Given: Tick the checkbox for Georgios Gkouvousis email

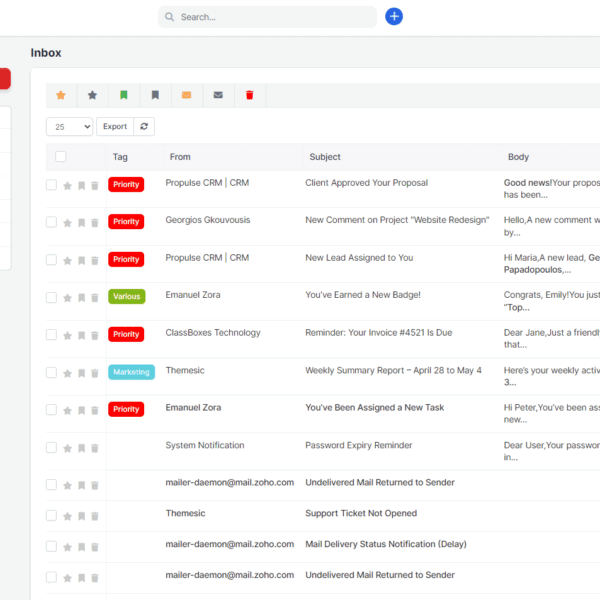Looking at the screenshot, I should pos(51,222).
